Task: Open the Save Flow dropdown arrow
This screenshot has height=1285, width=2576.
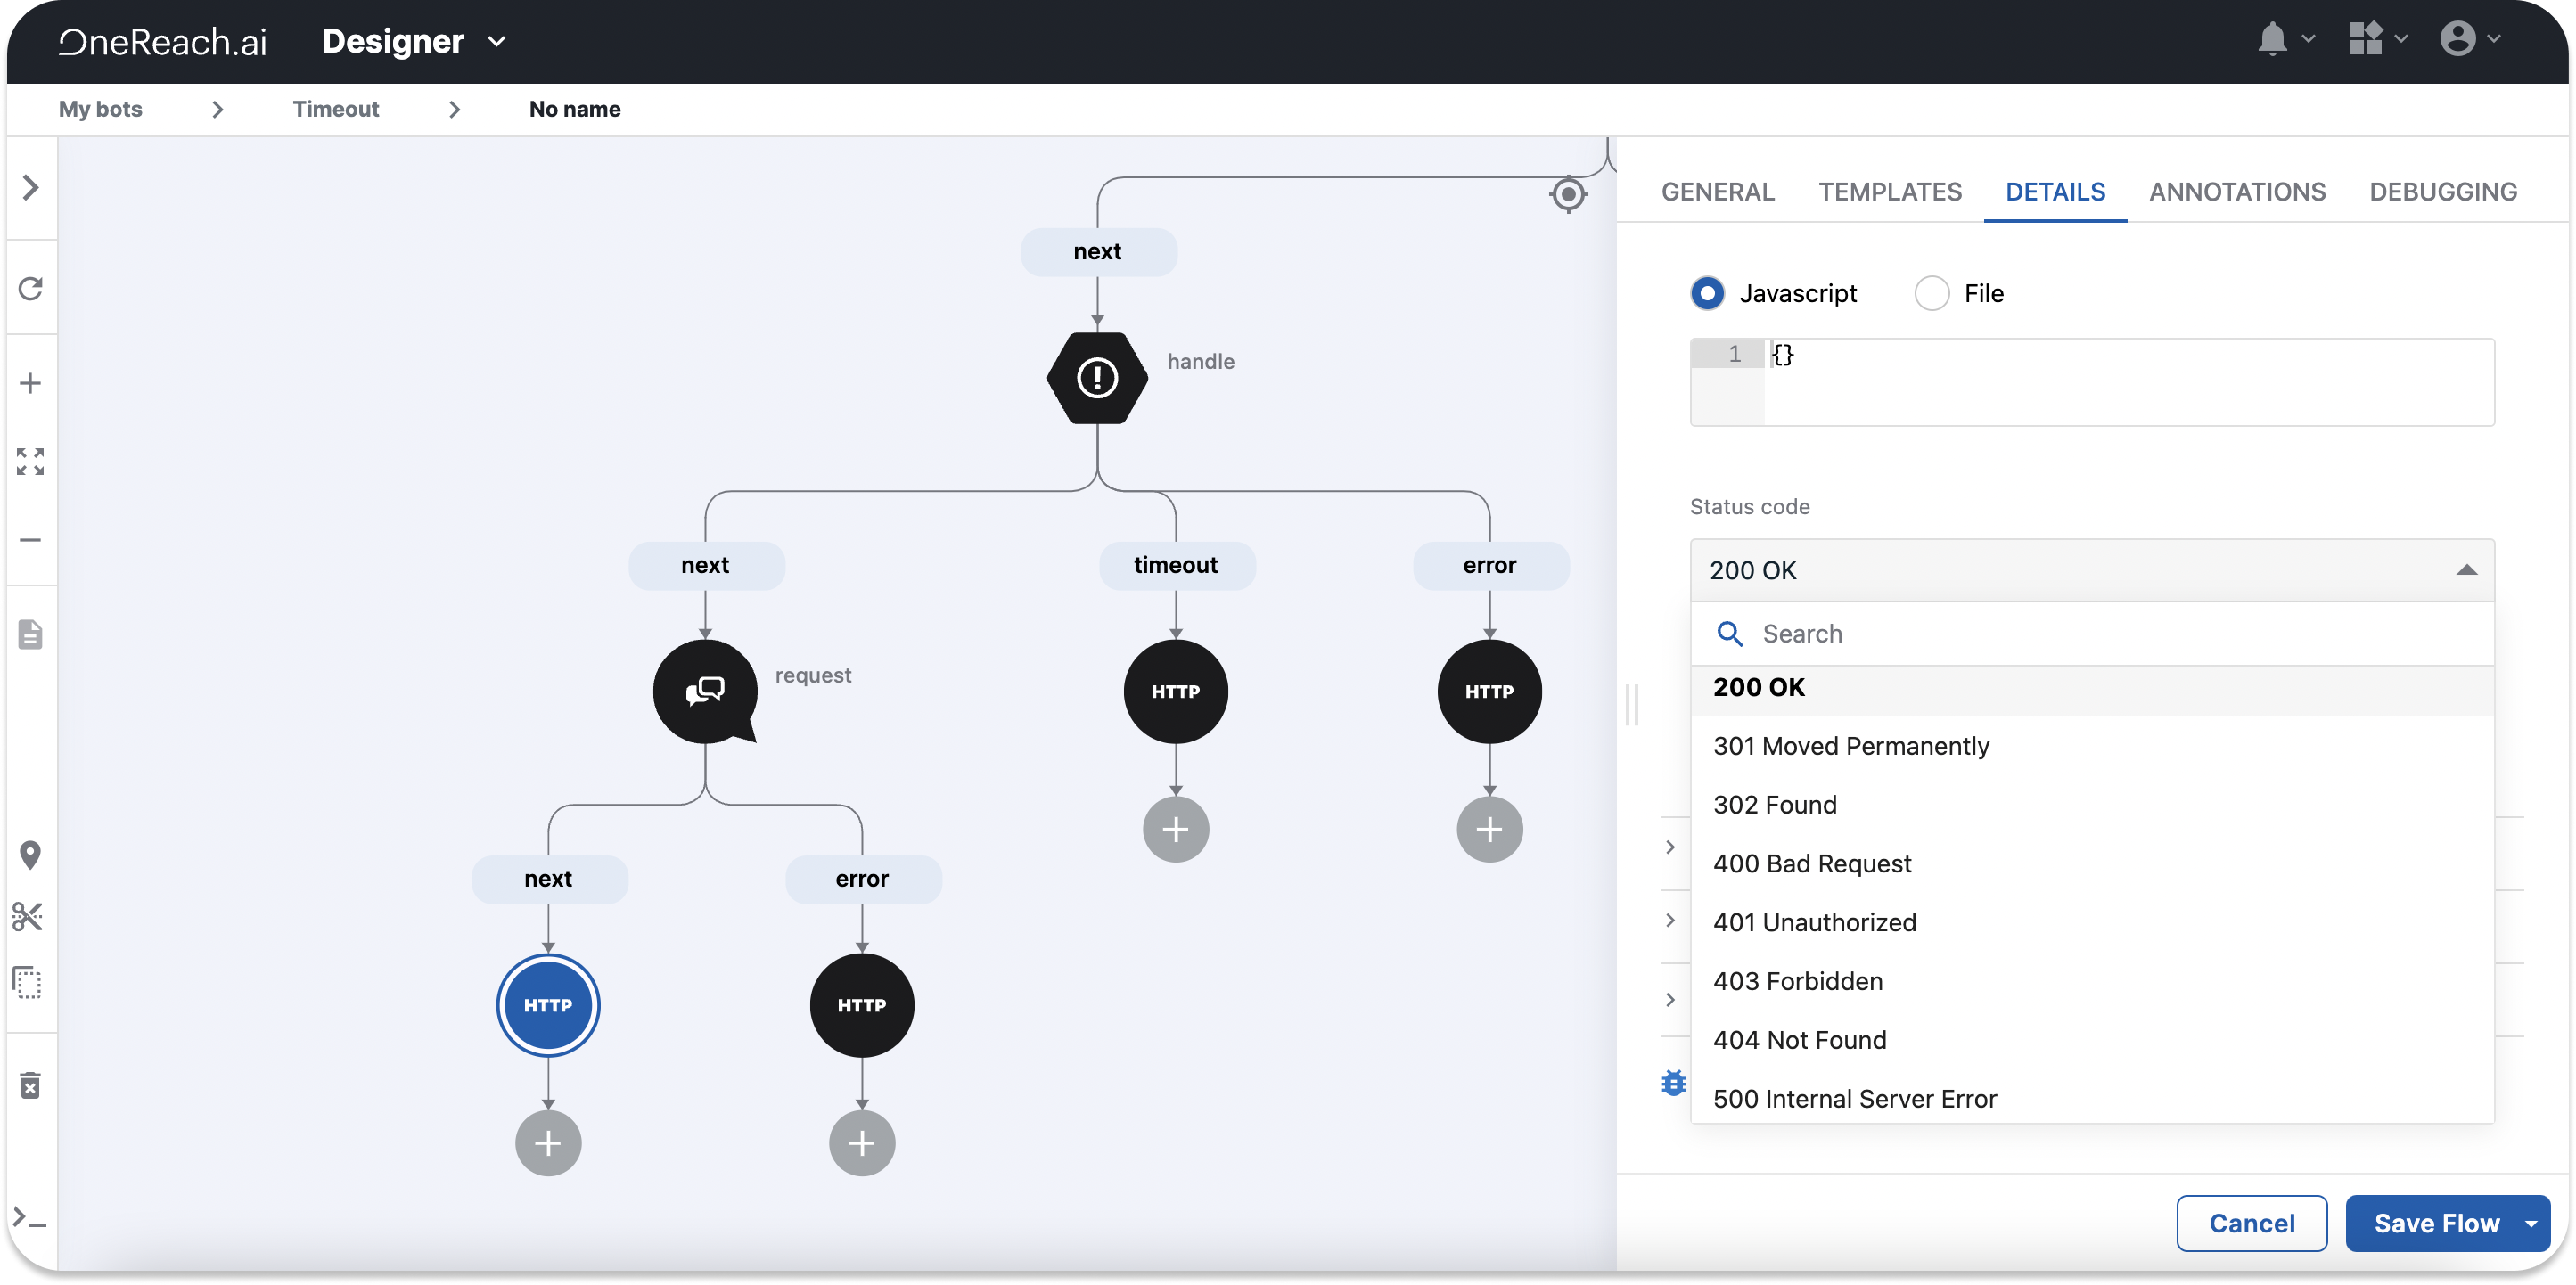Action: (x=2531, y=1223)
